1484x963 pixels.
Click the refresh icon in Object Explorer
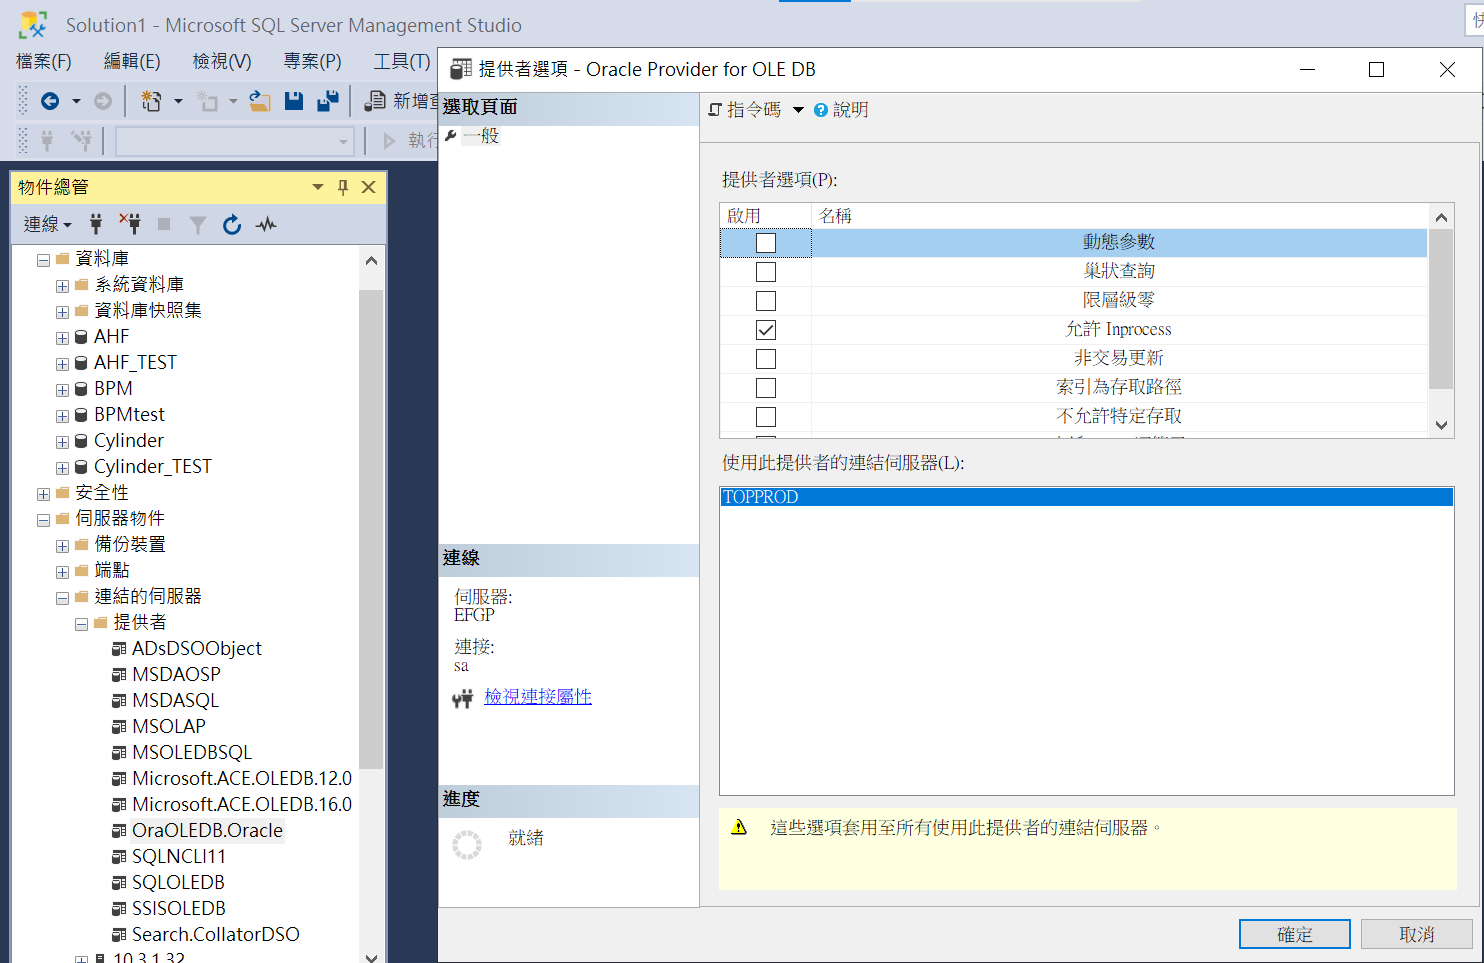pos(232,225)
